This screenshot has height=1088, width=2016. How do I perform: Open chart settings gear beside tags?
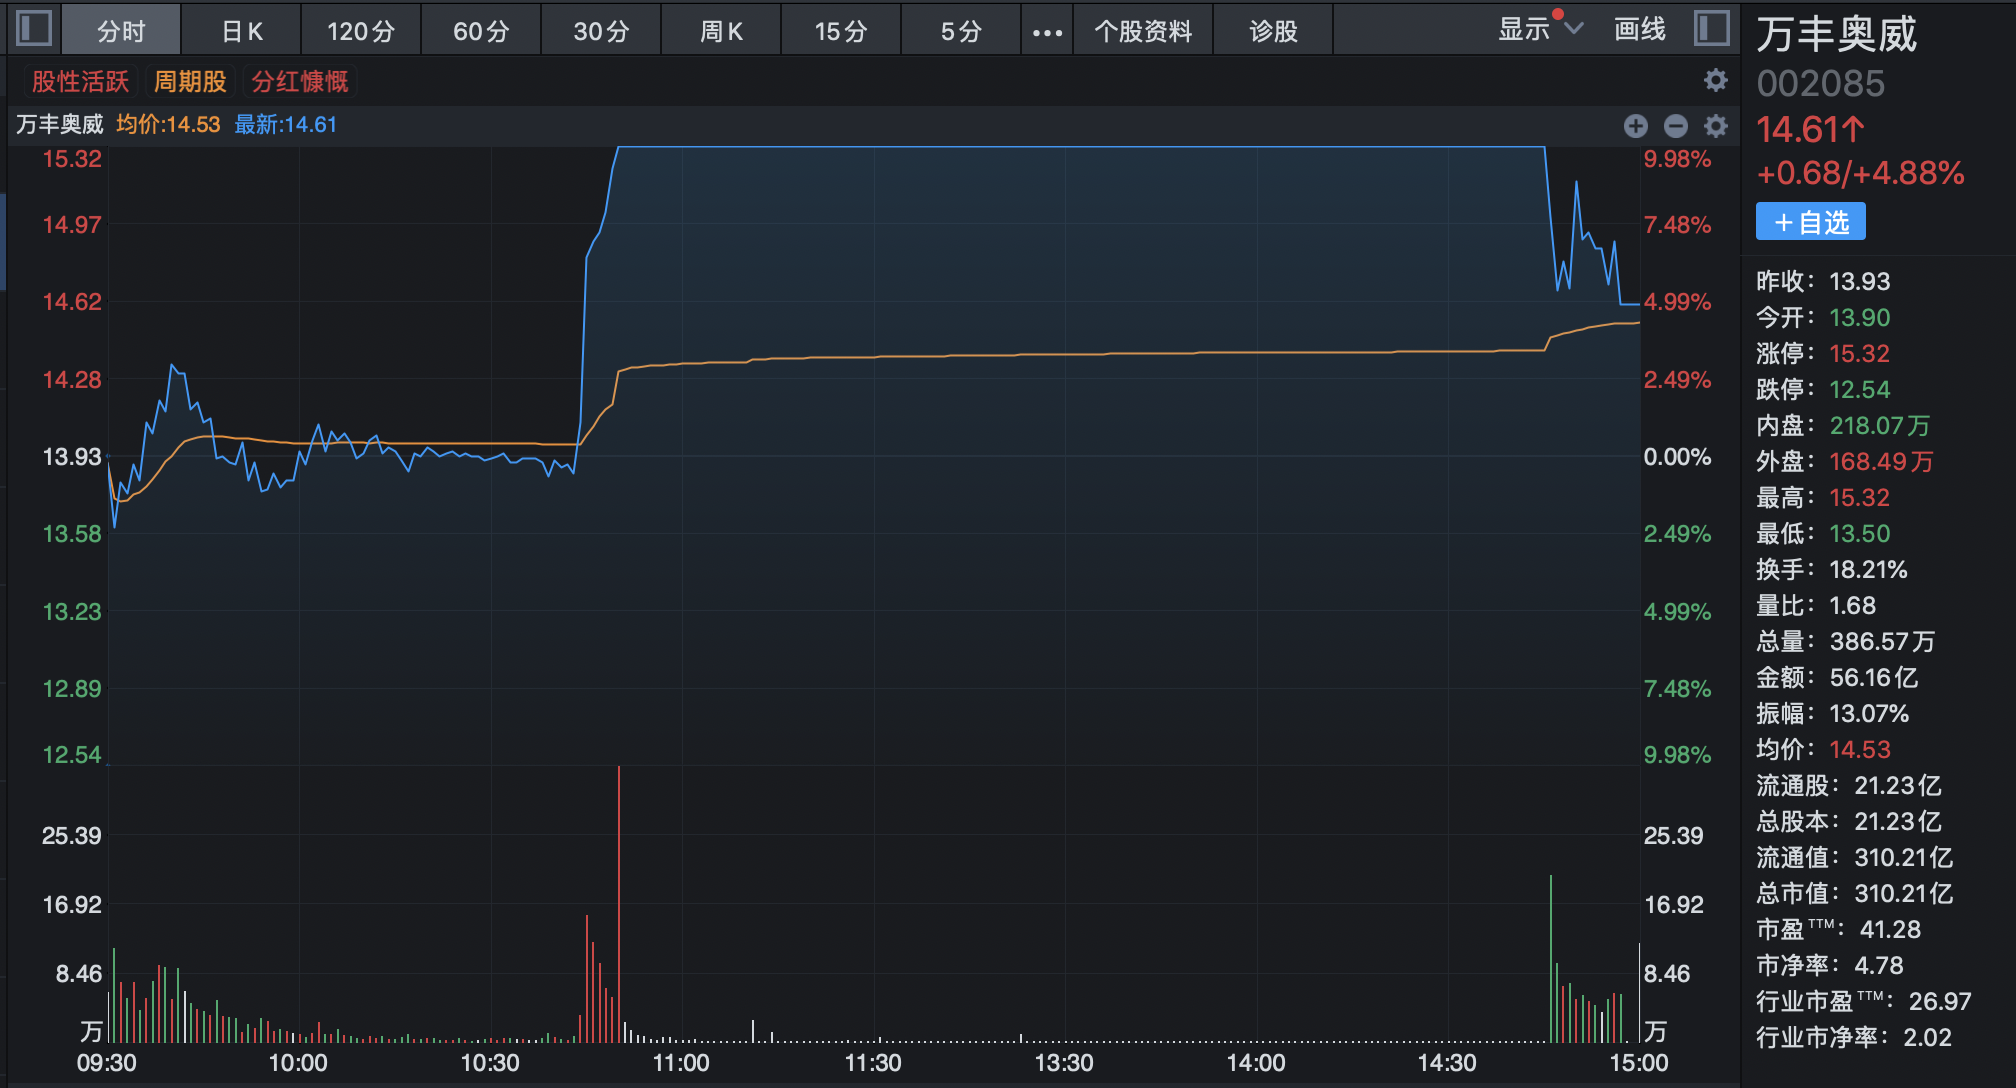click(x=1715, y=80)
